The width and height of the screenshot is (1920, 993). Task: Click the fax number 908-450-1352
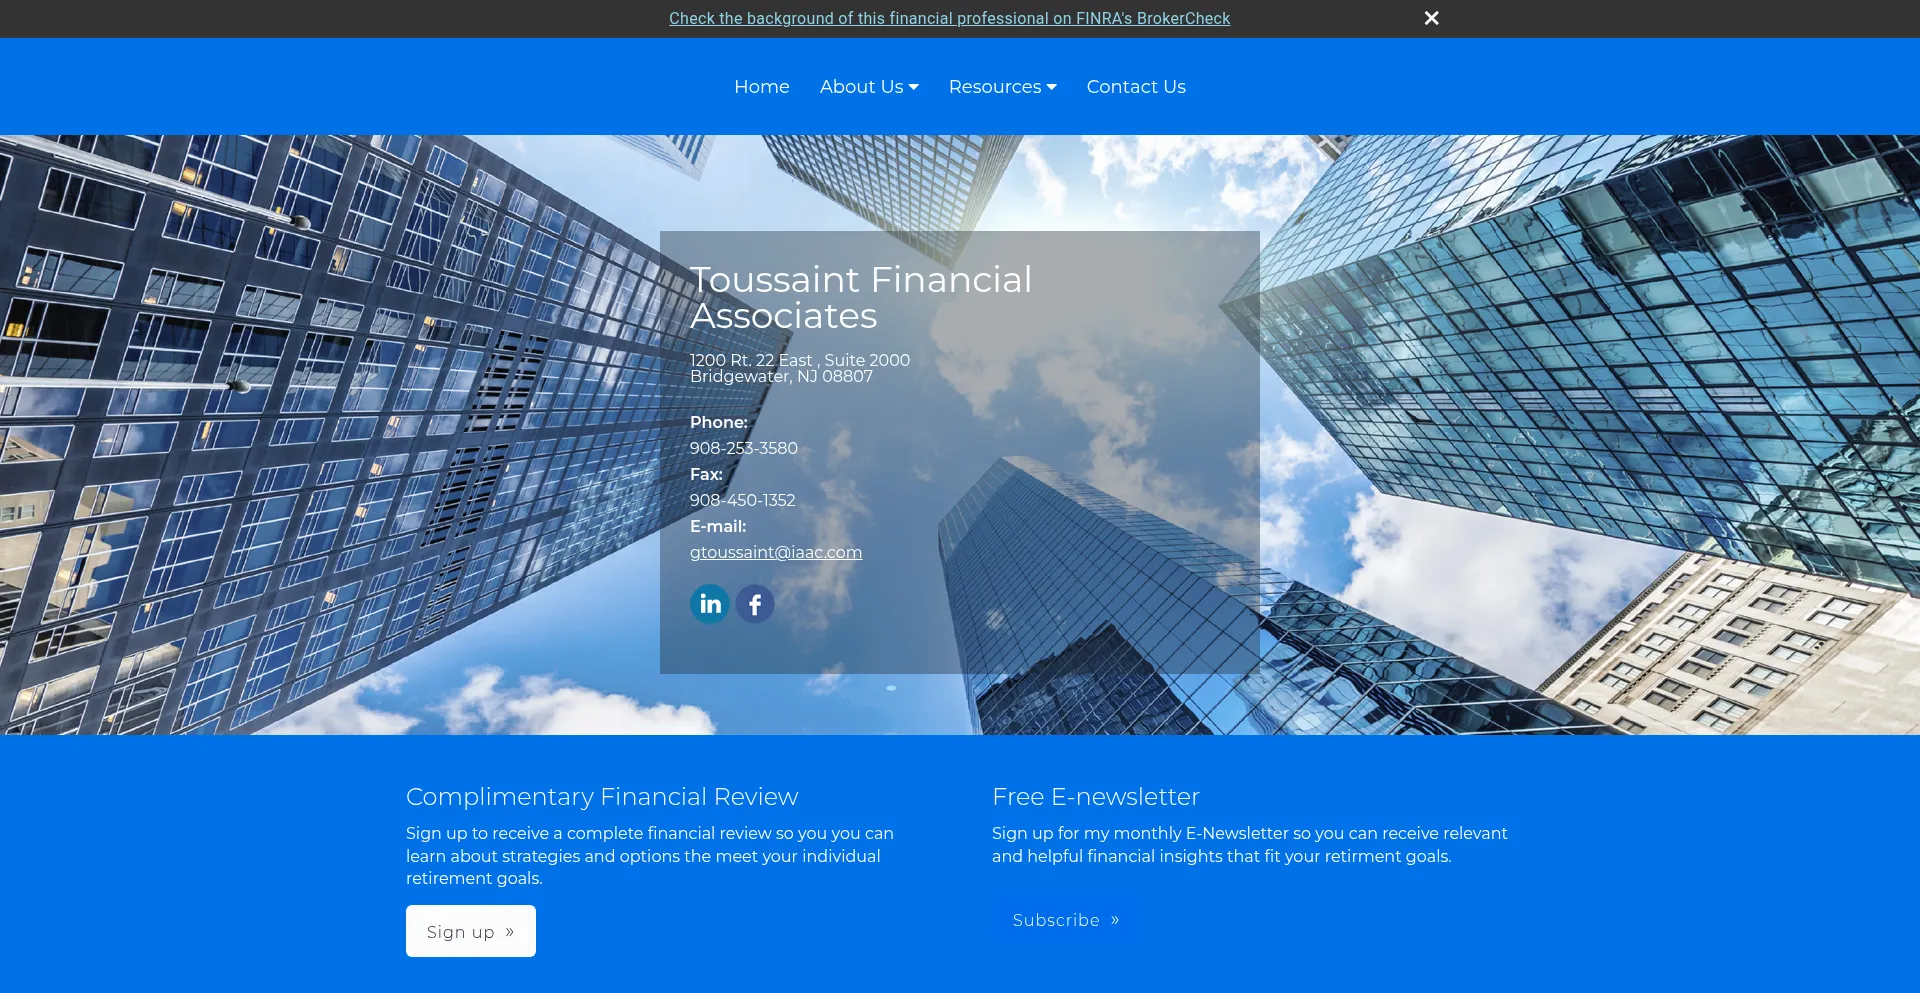pyautogui.click(x=742, y=500)
